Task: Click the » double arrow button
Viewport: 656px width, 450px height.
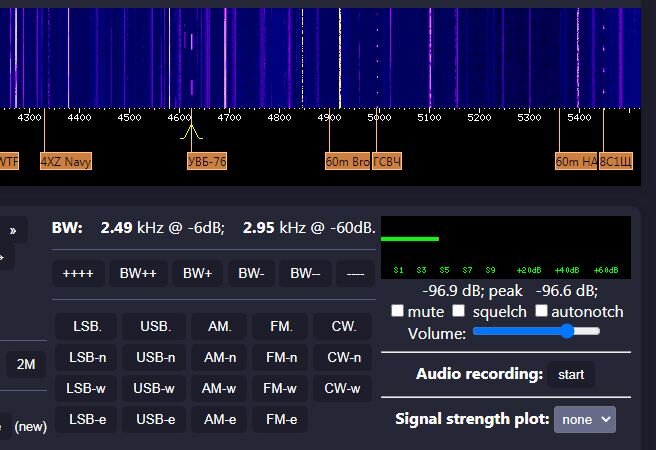Action: (13, 230)
